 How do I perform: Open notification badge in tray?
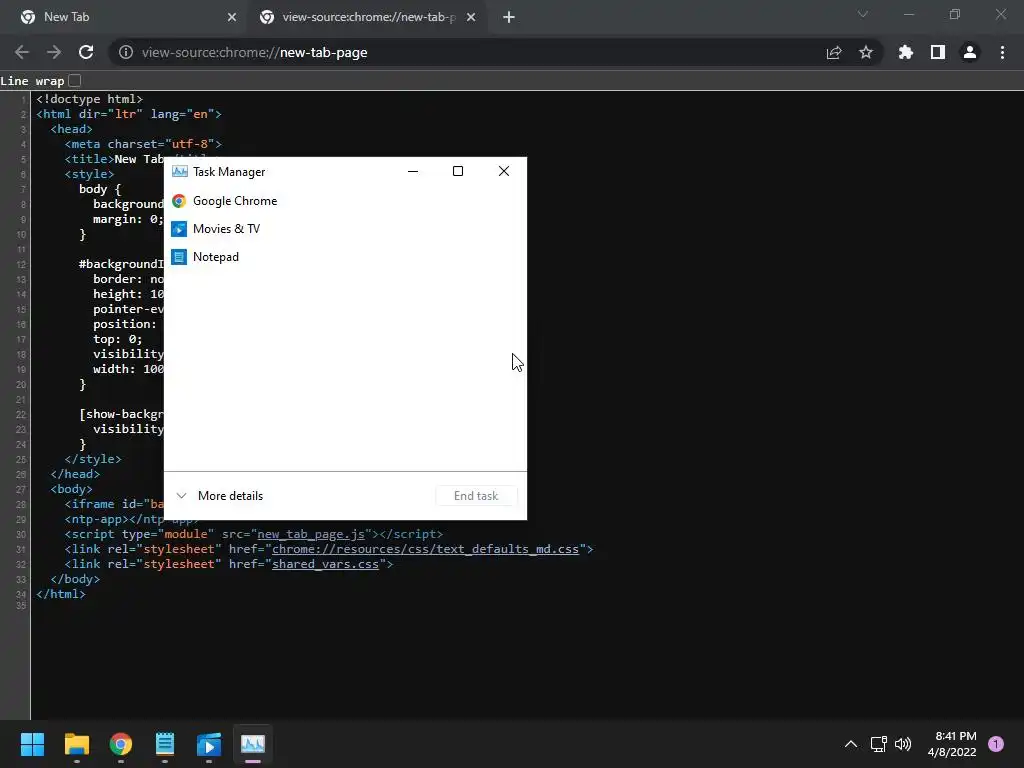pos(996,744)
